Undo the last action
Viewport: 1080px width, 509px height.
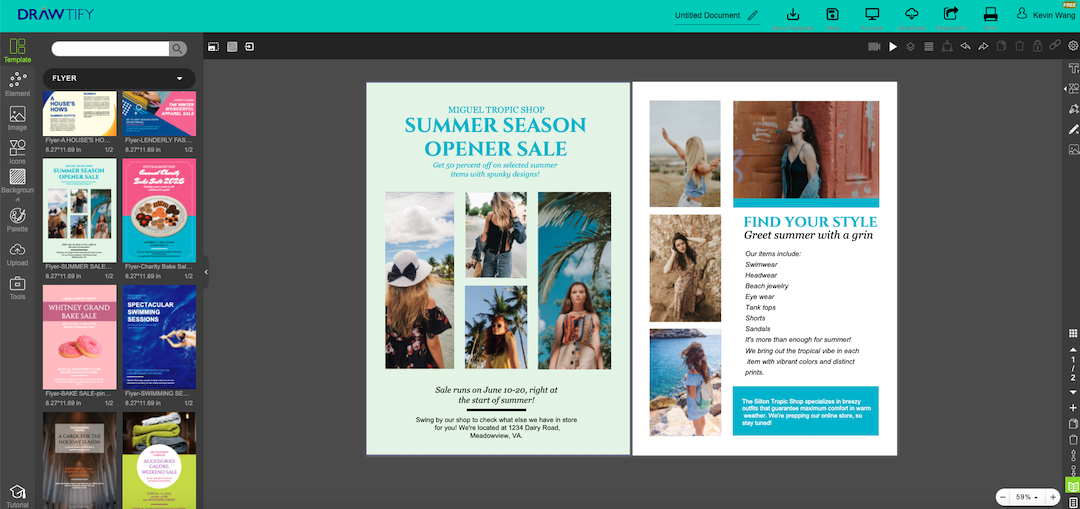965,47
